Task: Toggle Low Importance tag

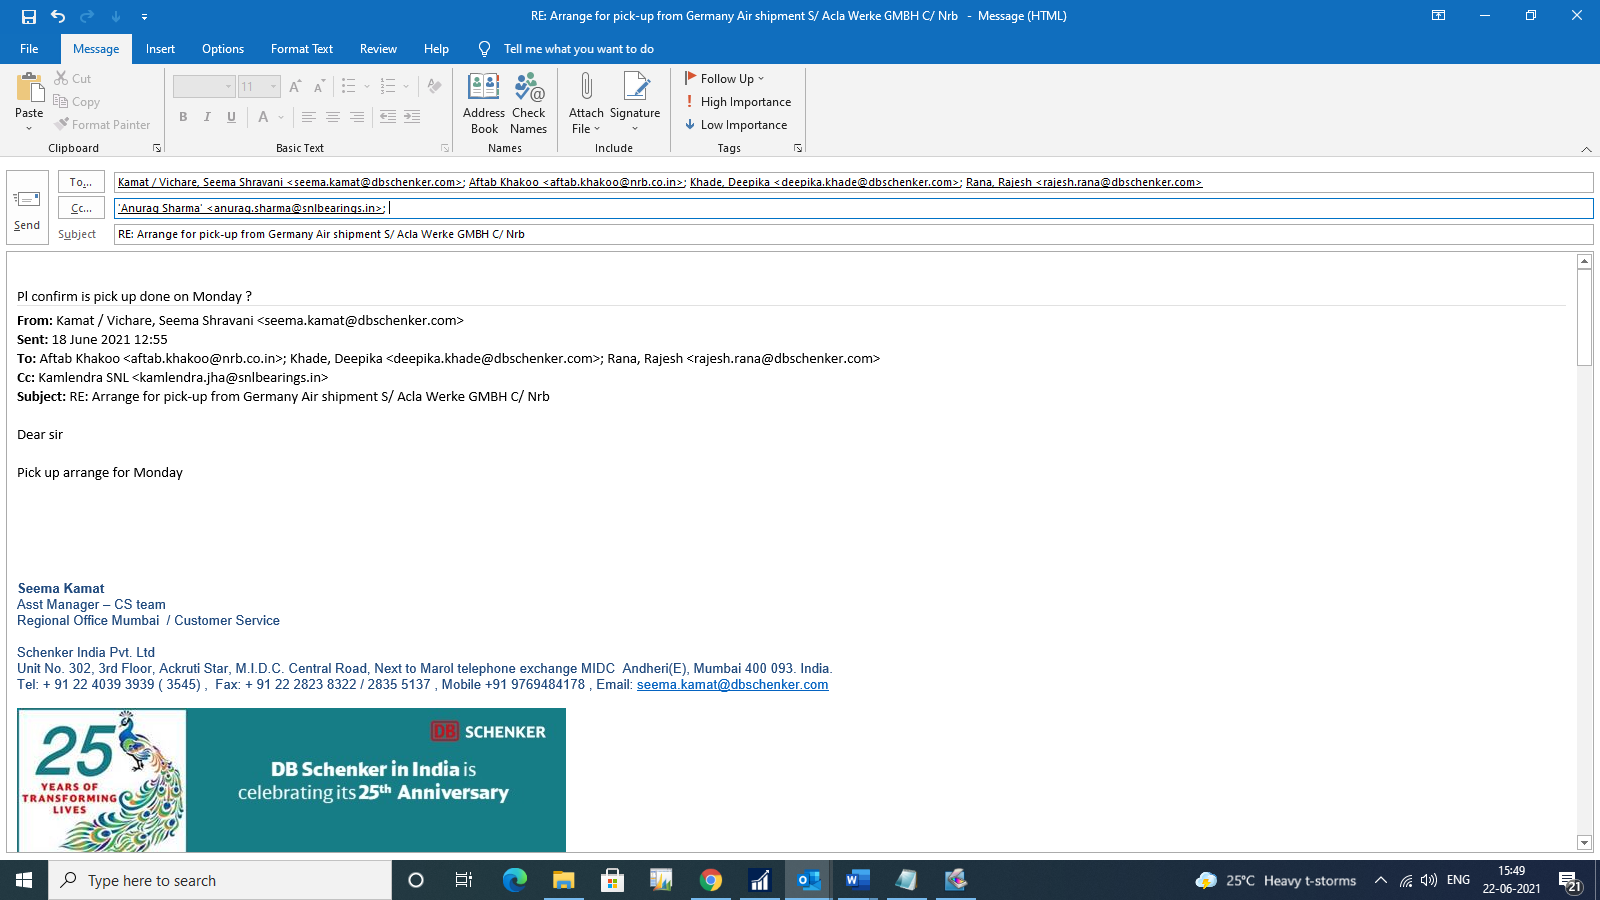Action: point(736,125)
